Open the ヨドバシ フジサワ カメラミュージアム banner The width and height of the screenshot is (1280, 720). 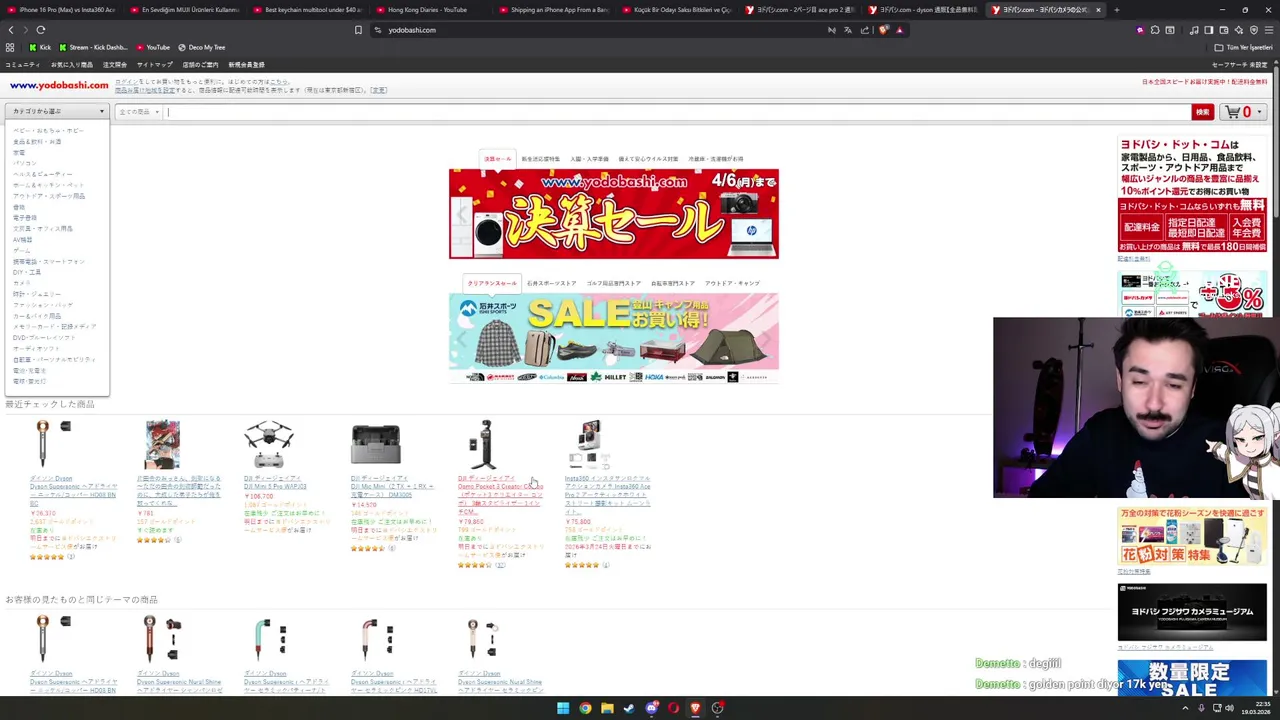pos(1191,612)
